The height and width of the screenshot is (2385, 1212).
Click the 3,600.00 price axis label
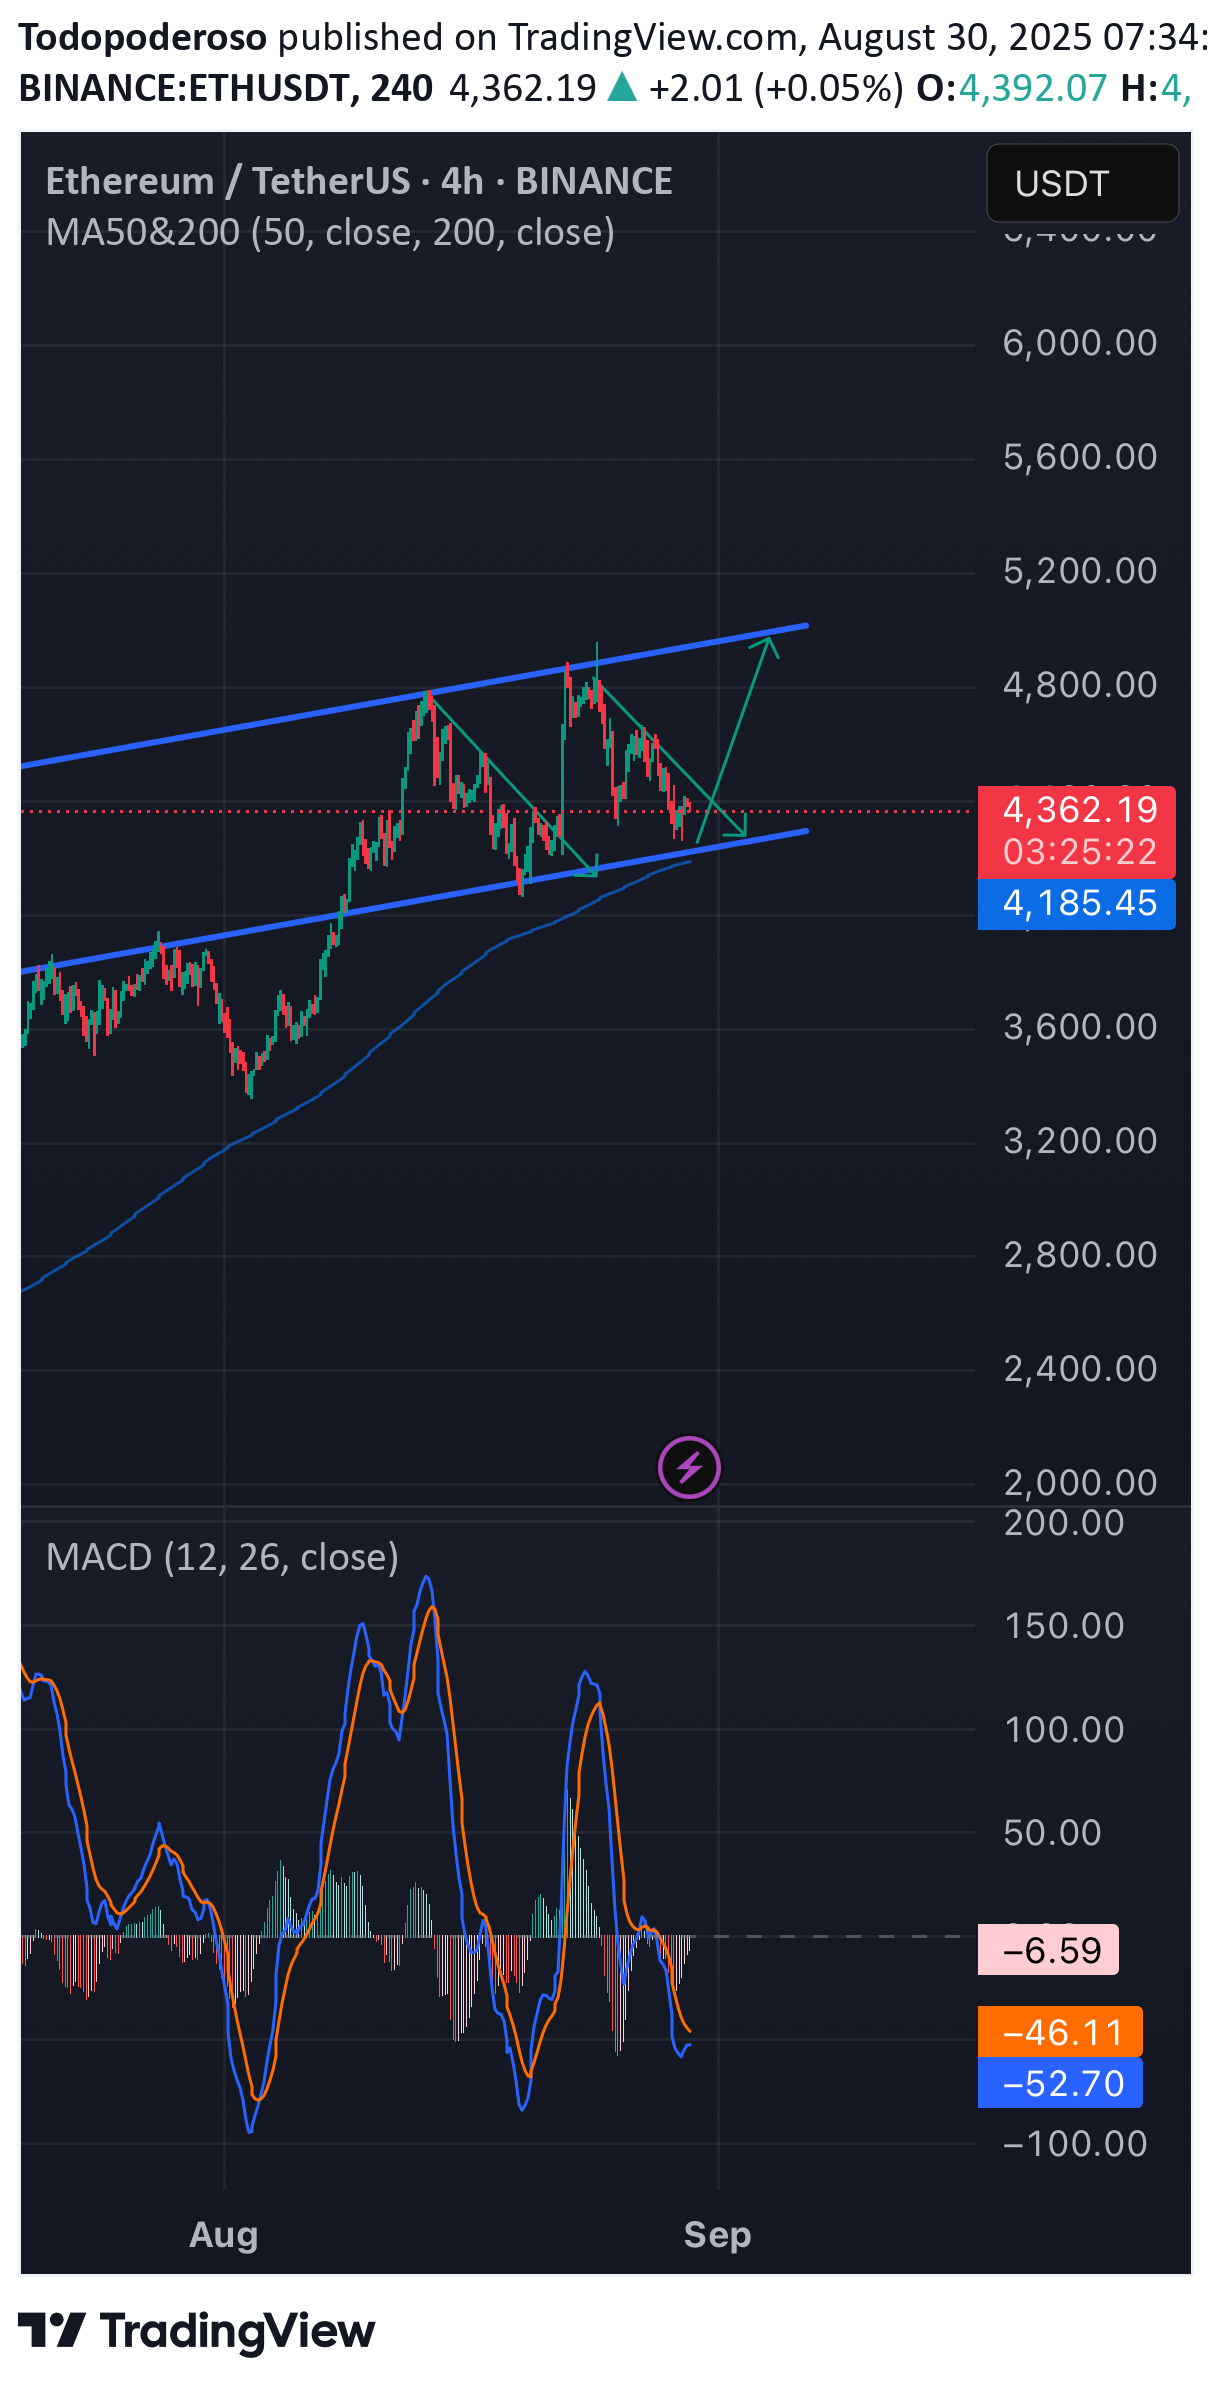[x=1080, y=1027]
